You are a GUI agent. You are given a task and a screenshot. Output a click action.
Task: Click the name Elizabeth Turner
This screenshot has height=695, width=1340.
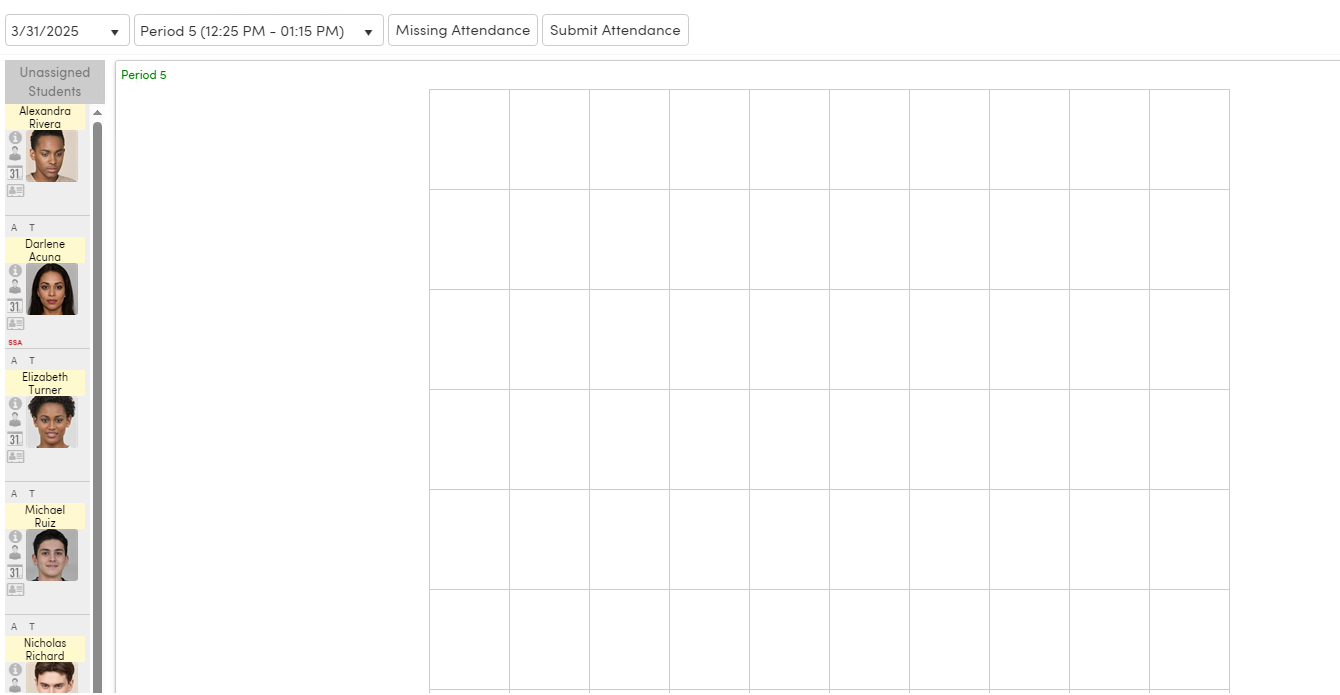pyautogui.click(x=45, y=383)
